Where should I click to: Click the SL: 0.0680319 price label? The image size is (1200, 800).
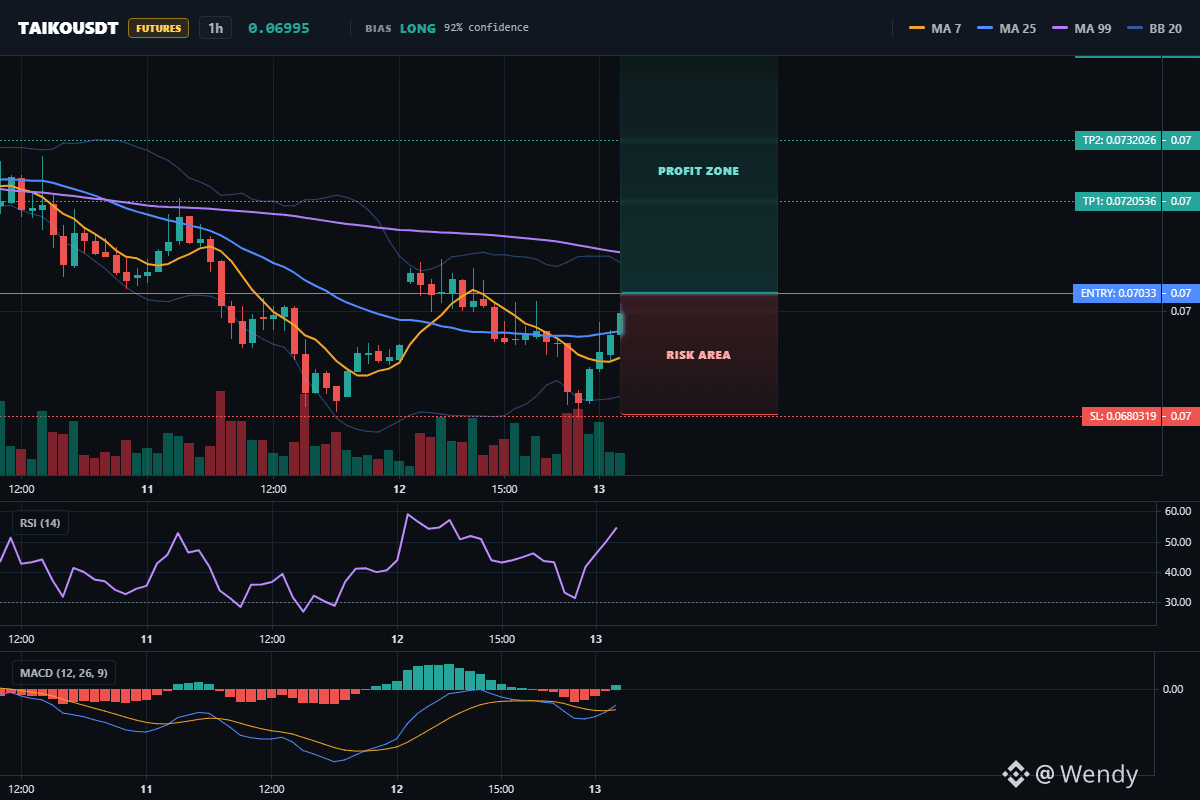(x=1121, y=416)
